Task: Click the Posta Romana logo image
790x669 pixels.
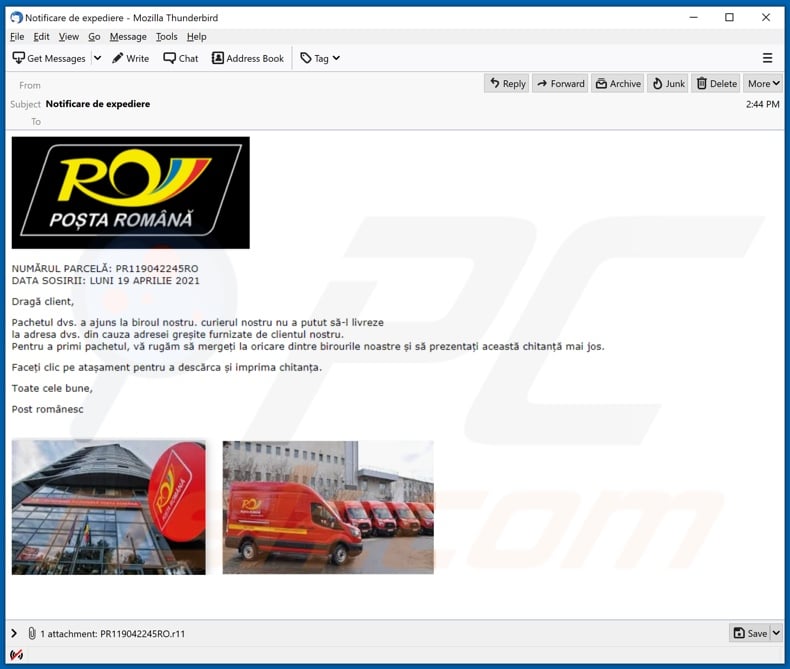Action: click(130, 192)
